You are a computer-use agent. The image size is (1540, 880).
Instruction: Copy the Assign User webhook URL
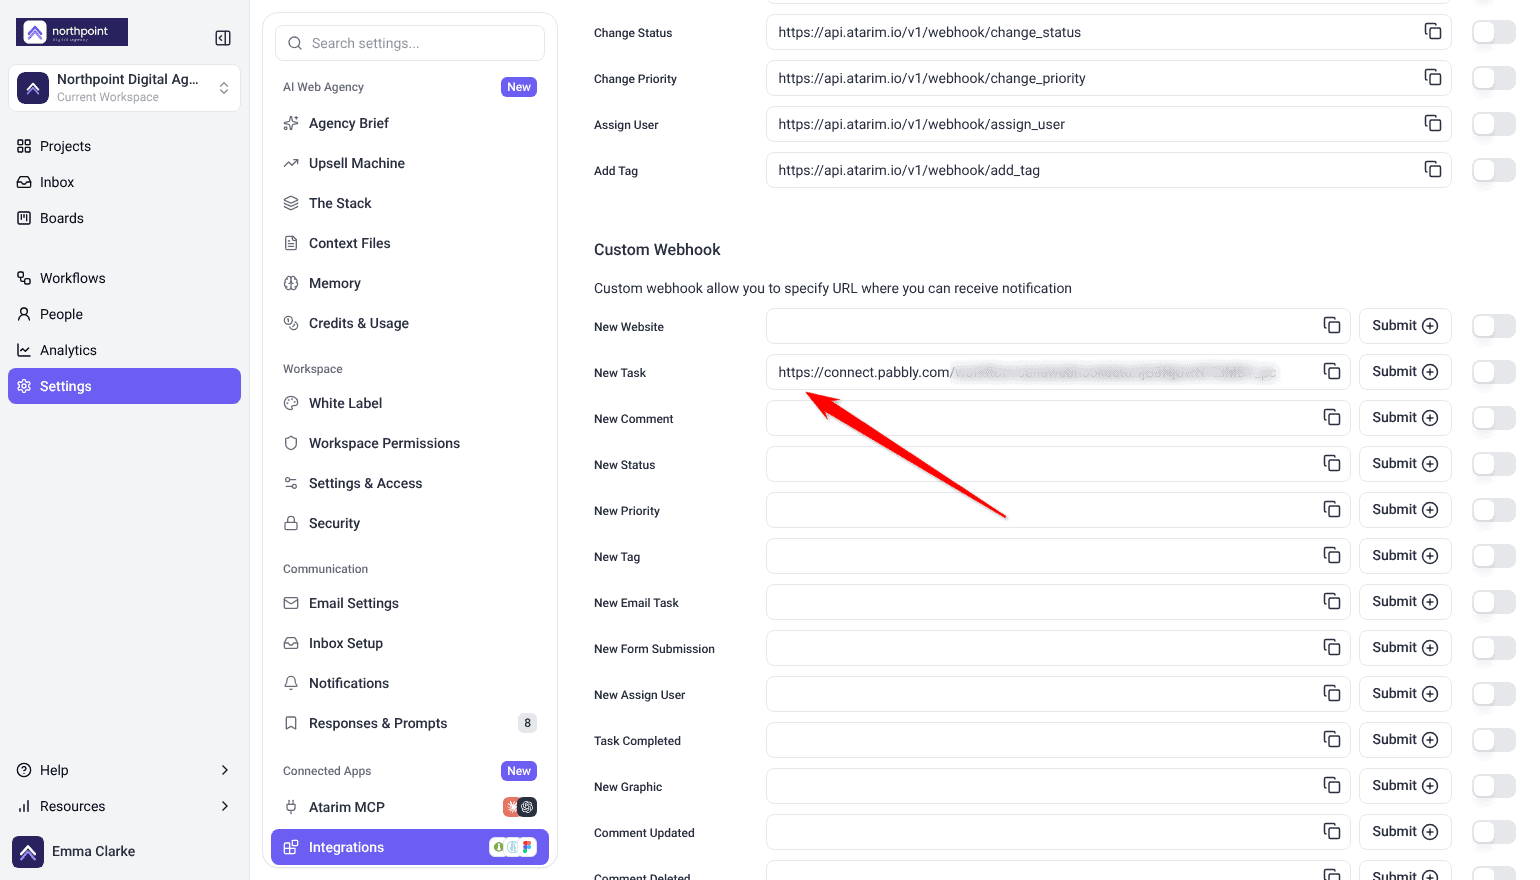click(1433, 123)
